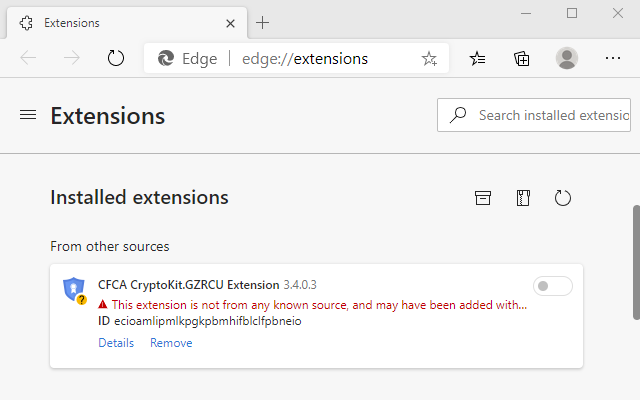This screenshot has width=640, height=400.
Task: Open the user profile avatar
Action: tap(567, 58)
